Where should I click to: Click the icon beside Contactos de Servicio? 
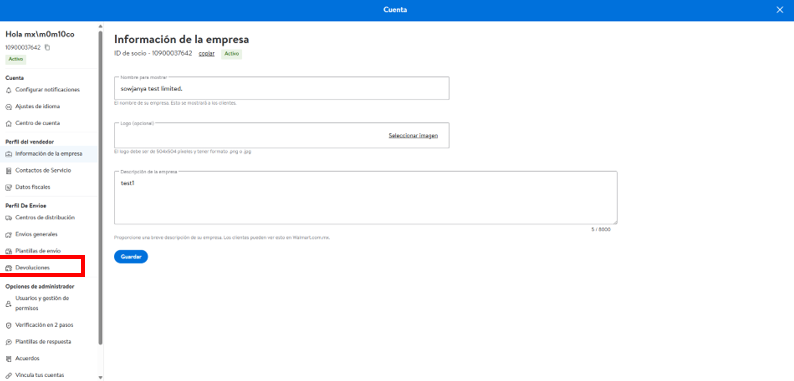point(8,171)
